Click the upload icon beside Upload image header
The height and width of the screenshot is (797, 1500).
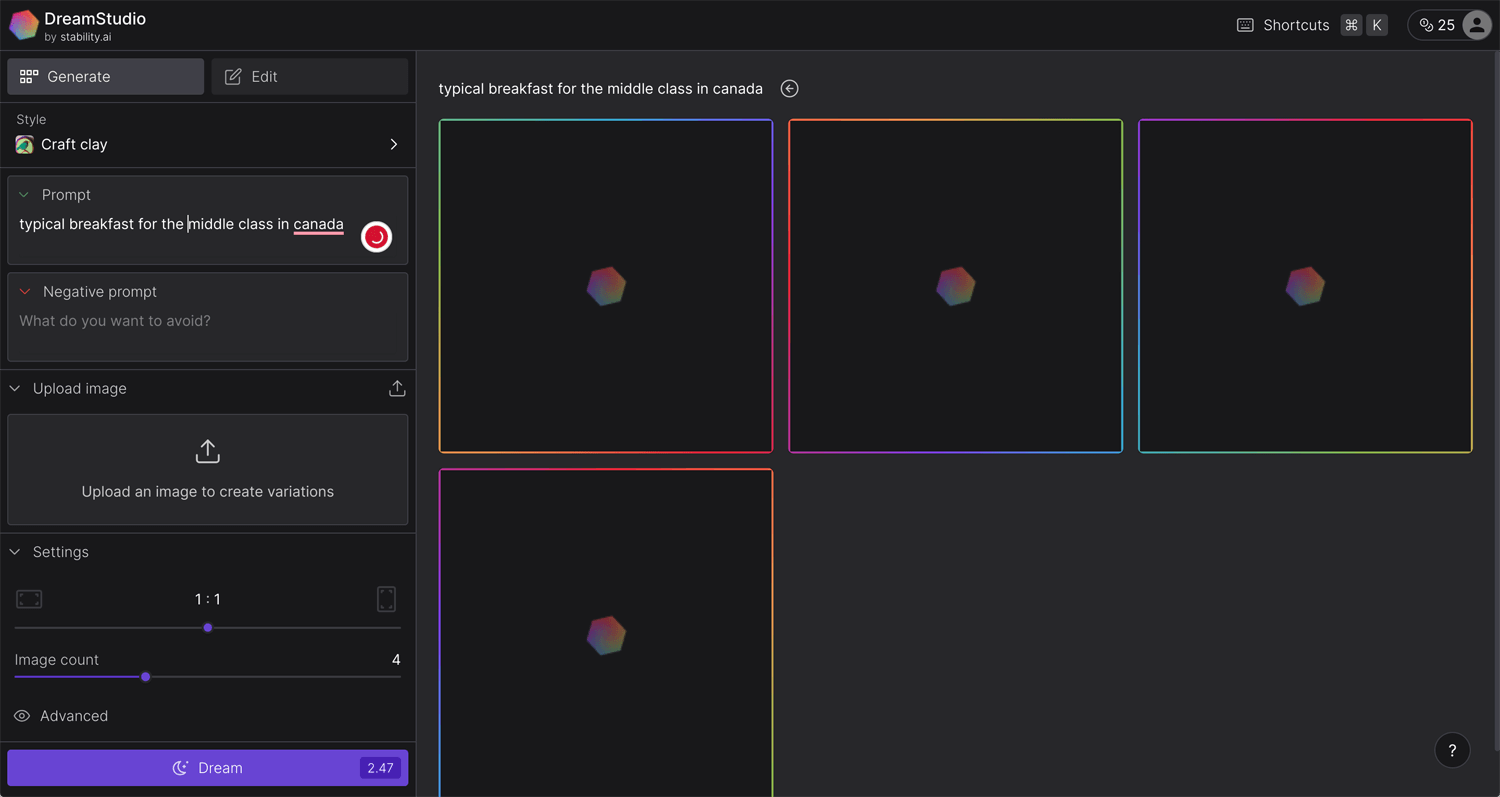click(397, 389)
